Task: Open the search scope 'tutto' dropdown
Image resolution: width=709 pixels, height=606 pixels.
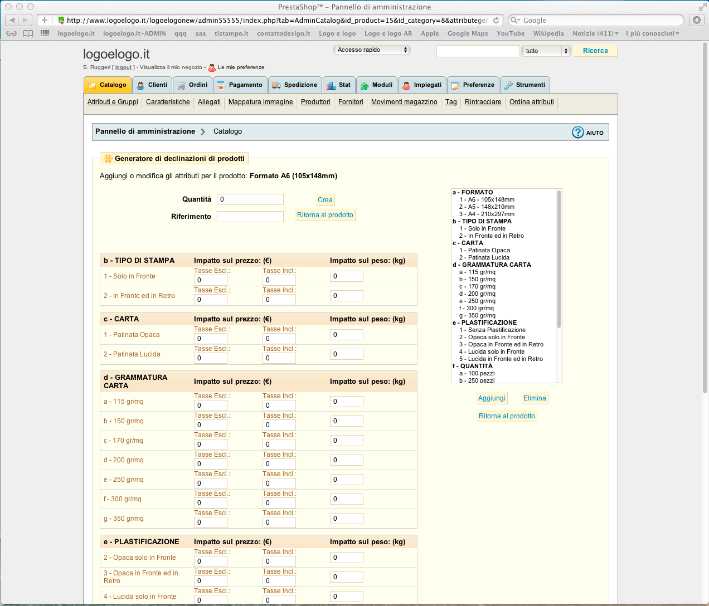Action: tap(546, 50)
